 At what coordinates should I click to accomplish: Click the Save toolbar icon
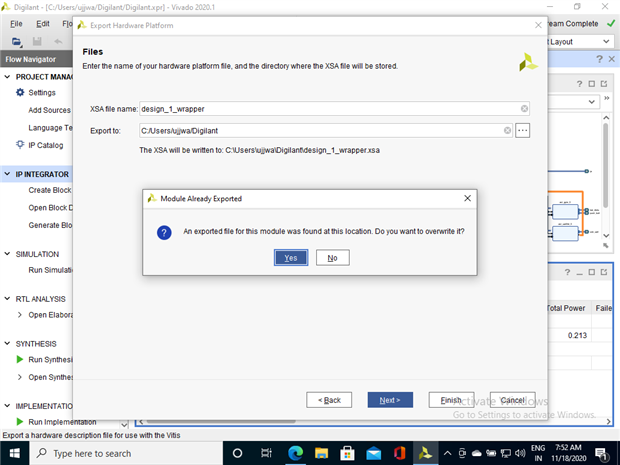(37, 42)
